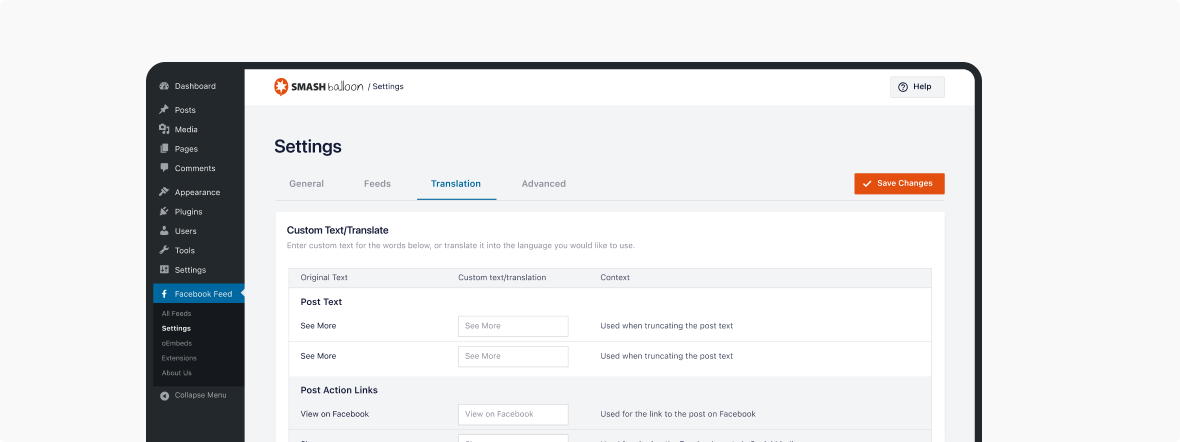Click the Facebook logo icon in sidebar
Viewport: 1180px width, 442px height.
[x=164, y=294]
